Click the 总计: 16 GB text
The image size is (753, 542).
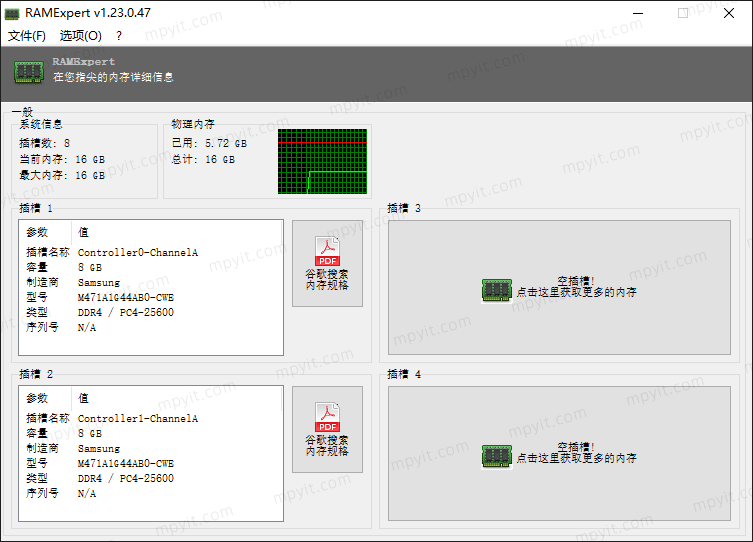coord(204,159)
